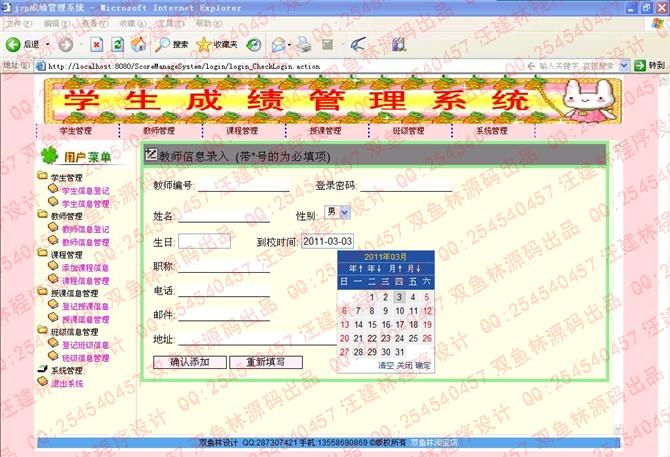
Task: Click the 到校时间 date field
Action: tap(328, 241)
